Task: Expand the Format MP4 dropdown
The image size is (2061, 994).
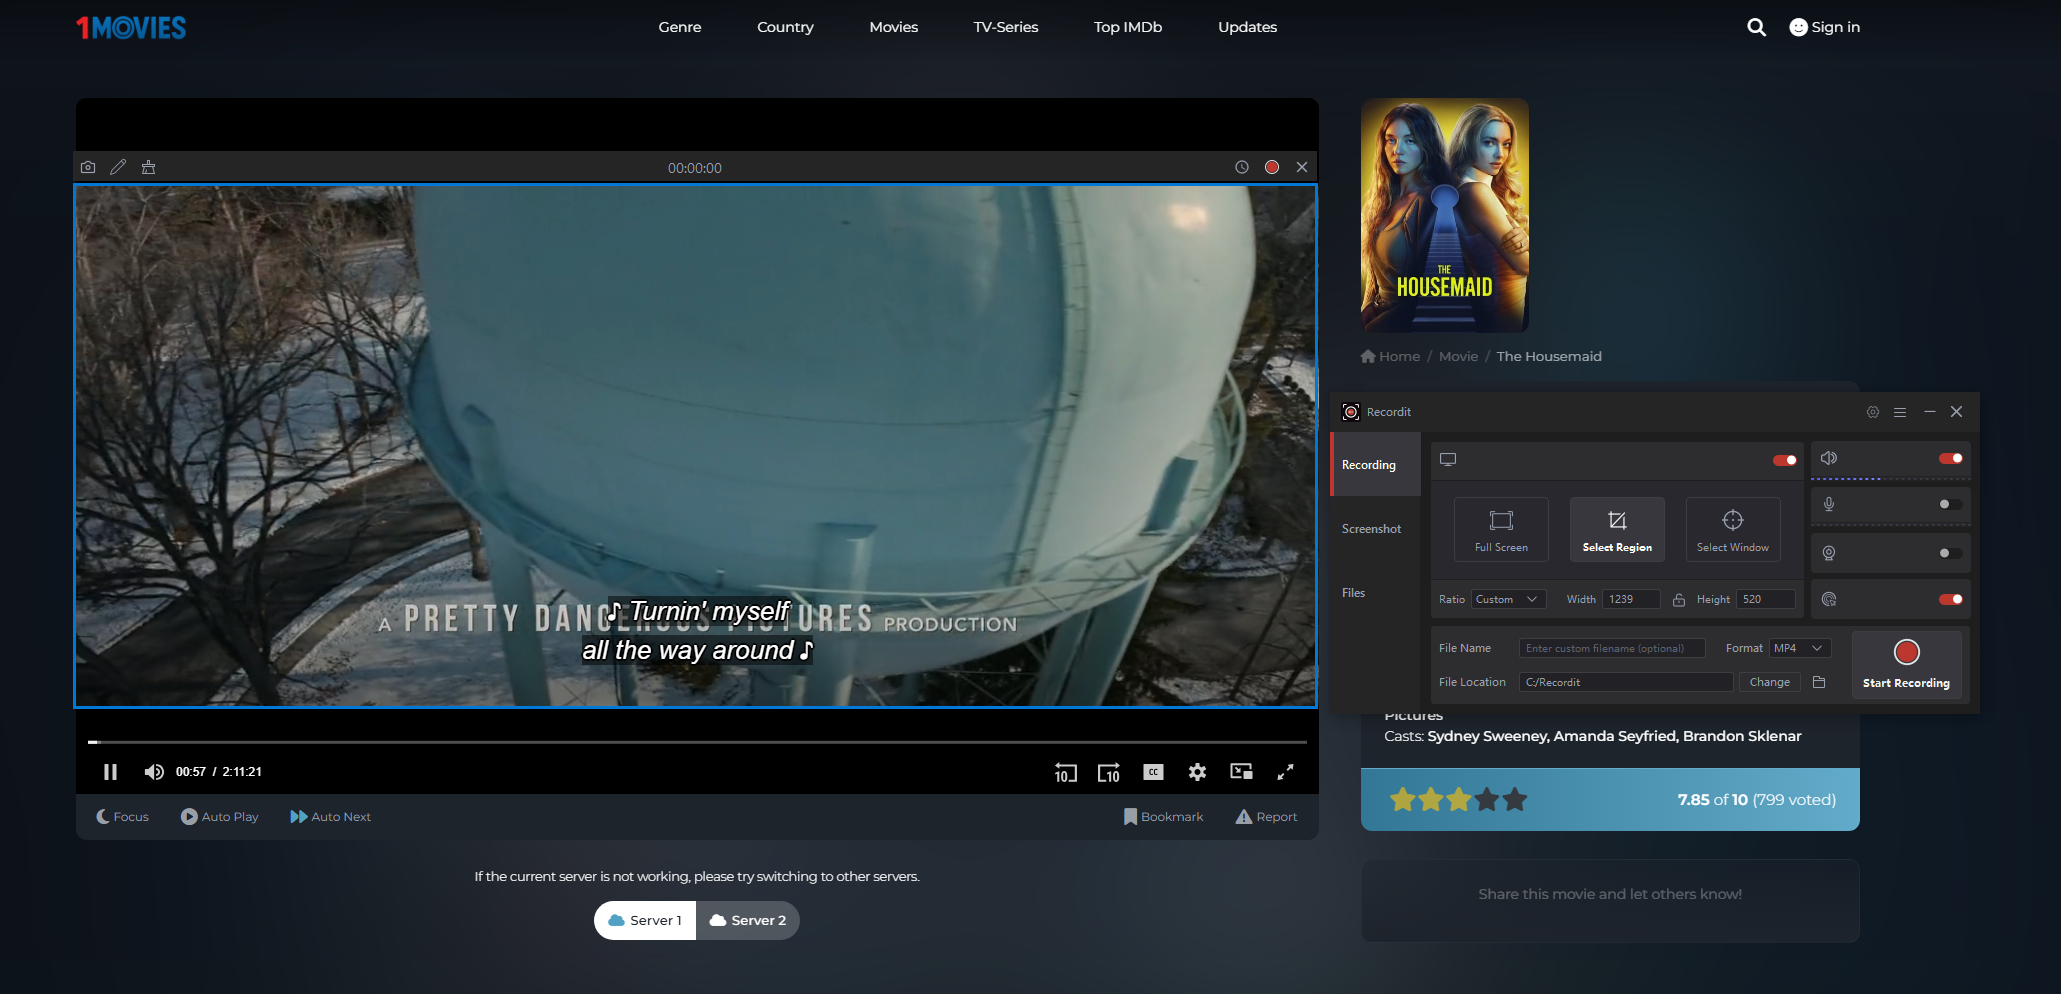Action: point(1800,648)
